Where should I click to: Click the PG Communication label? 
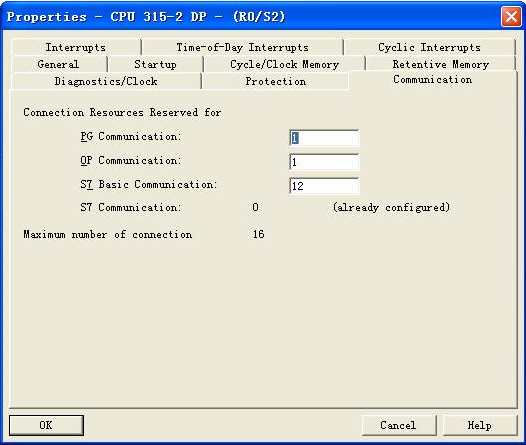click(x=130, y=137)
